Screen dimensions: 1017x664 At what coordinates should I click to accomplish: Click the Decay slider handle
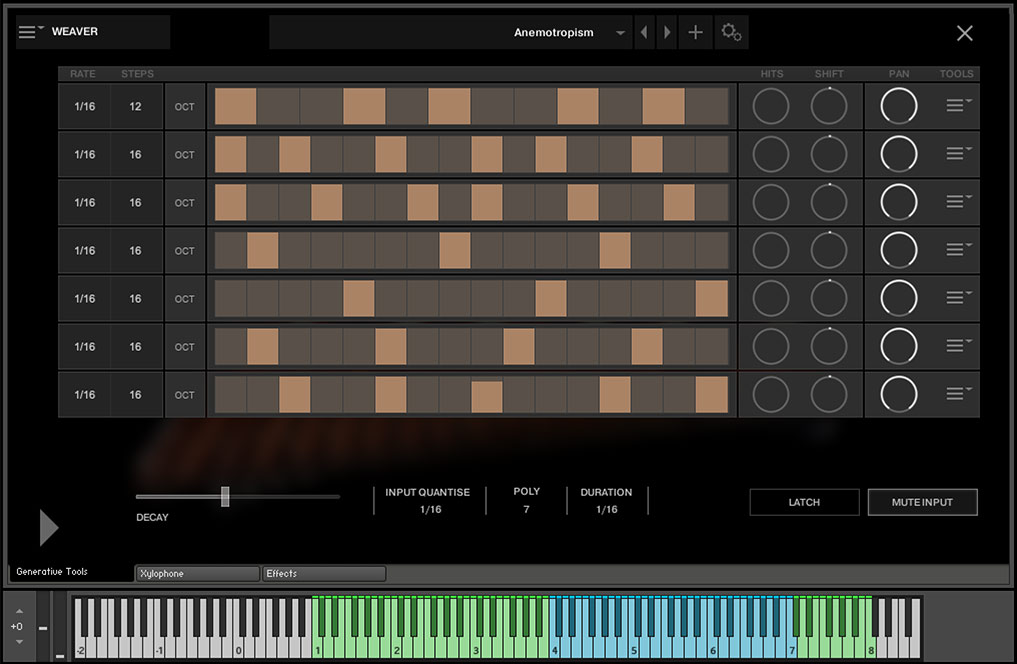[x=225, y=496]
